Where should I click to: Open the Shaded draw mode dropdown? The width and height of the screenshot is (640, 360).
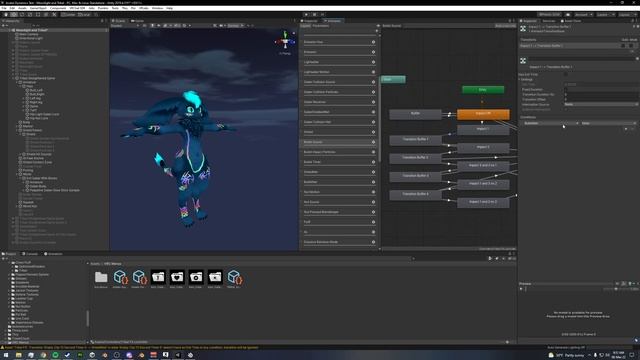(x=125, y=26)
